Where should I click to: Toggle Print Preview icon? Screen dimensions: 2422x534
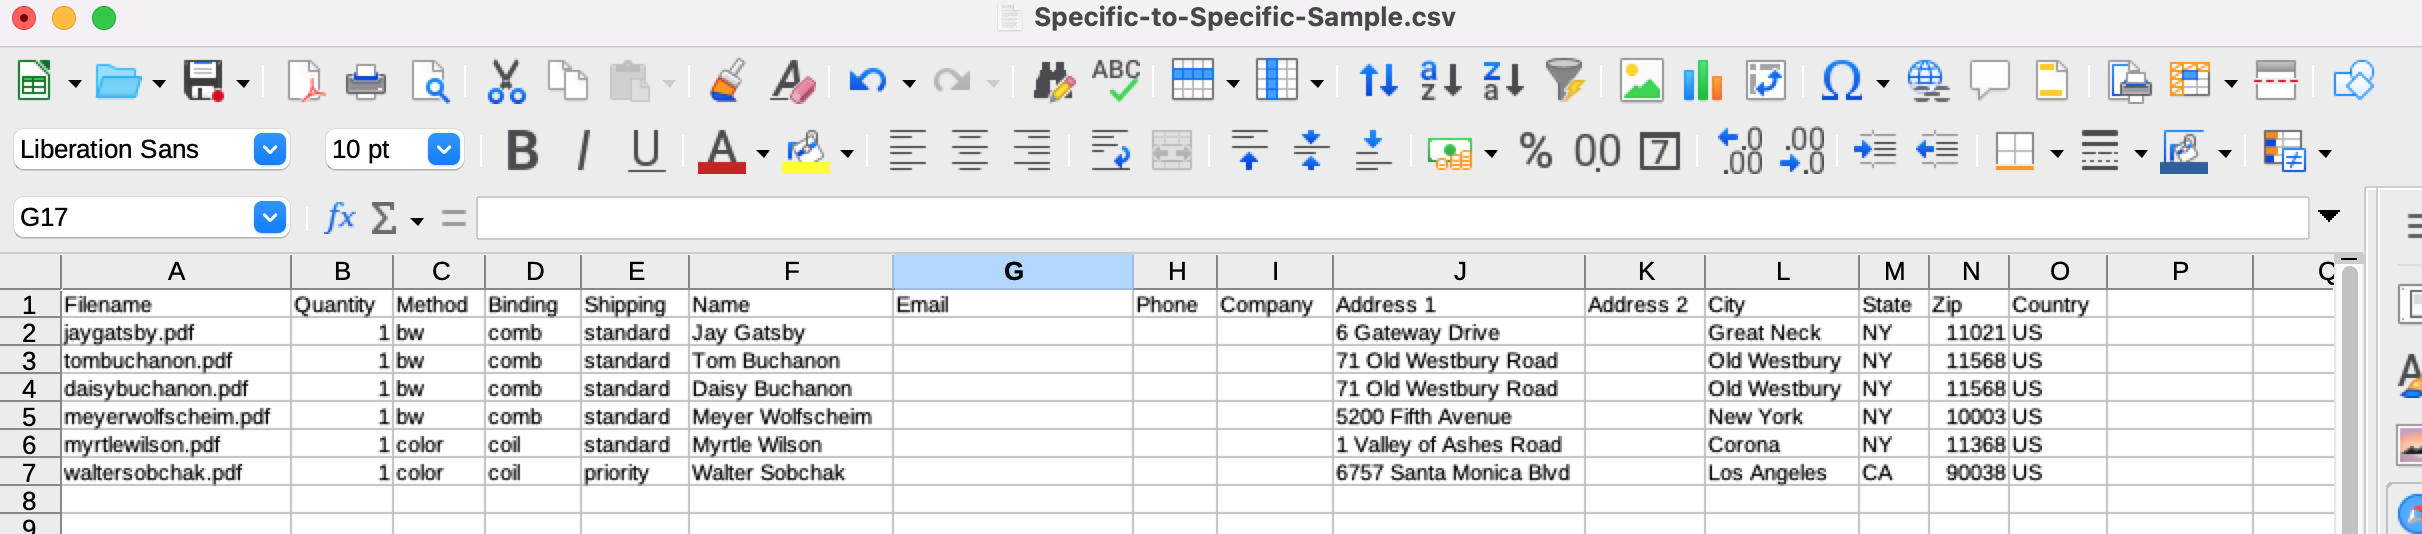tap(430, 81)
